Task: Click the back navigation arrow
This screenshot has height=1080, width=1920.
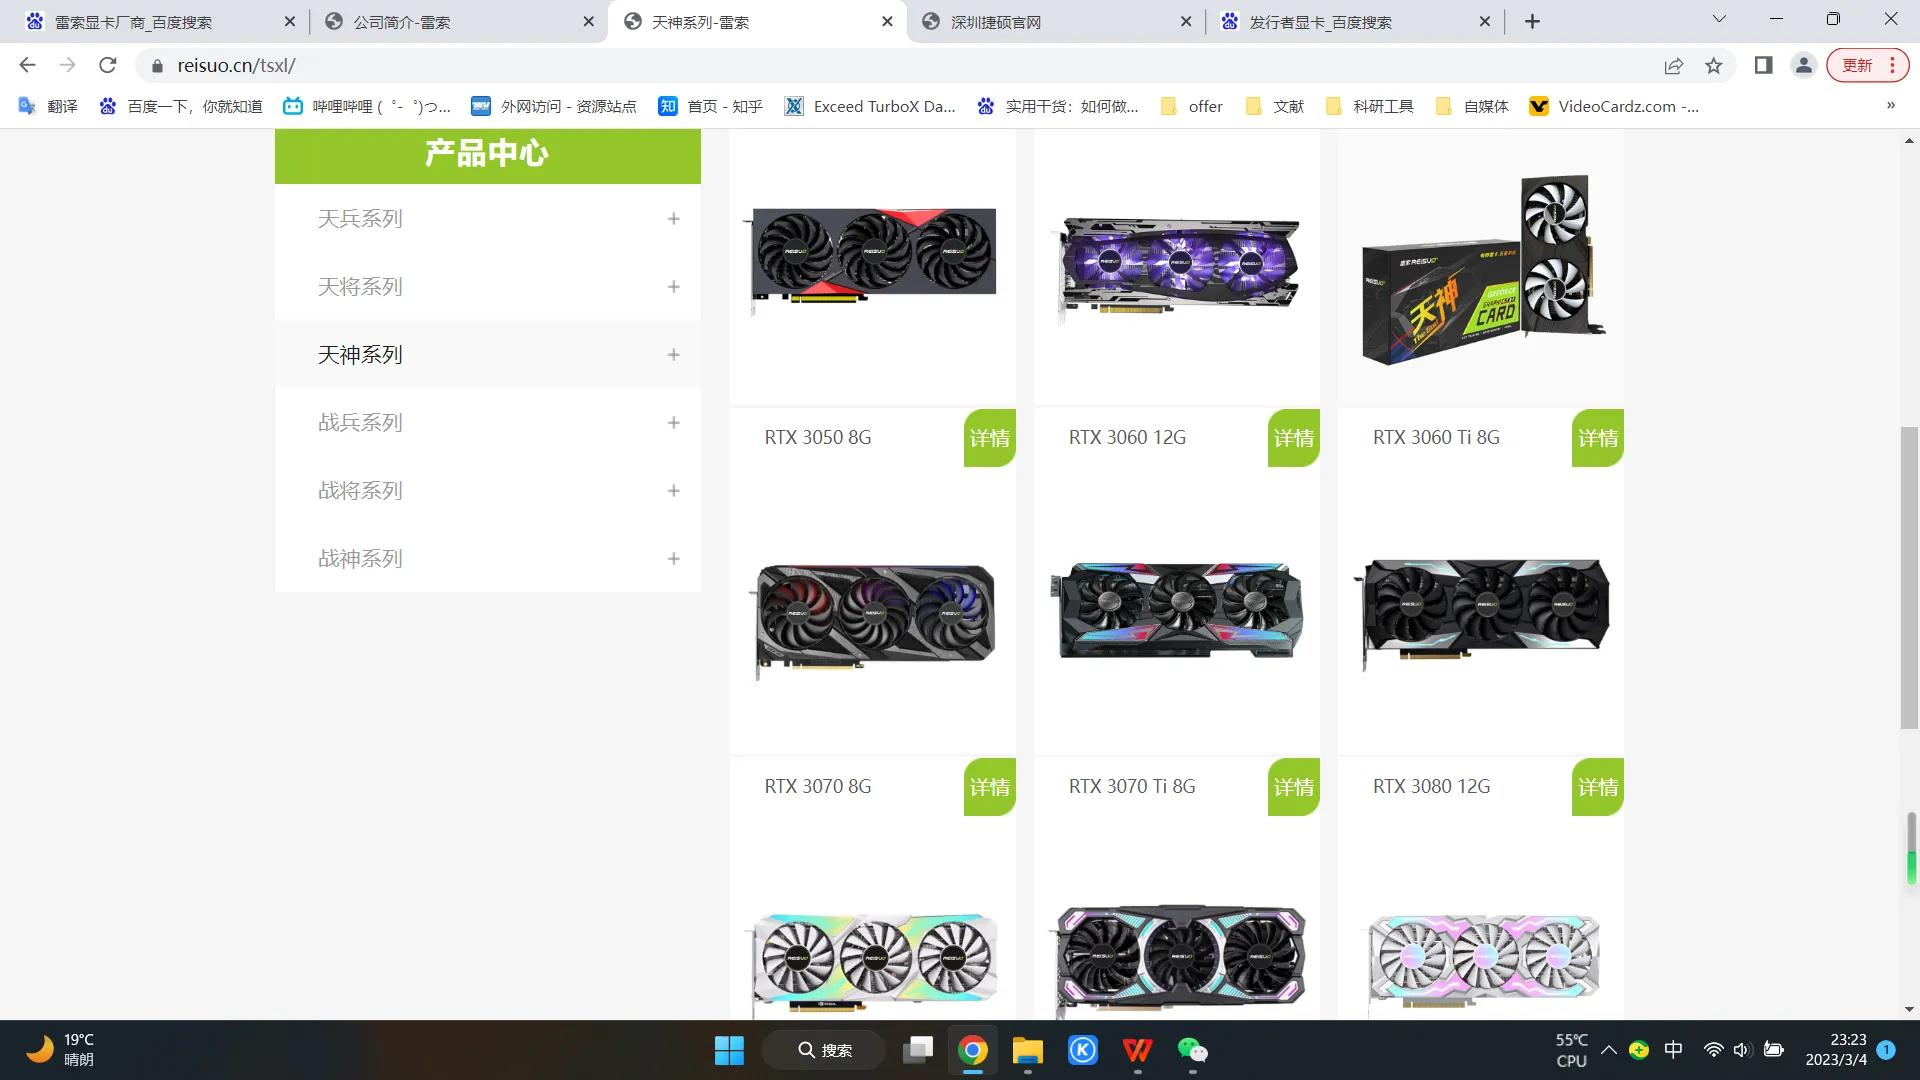Action: 27,65
